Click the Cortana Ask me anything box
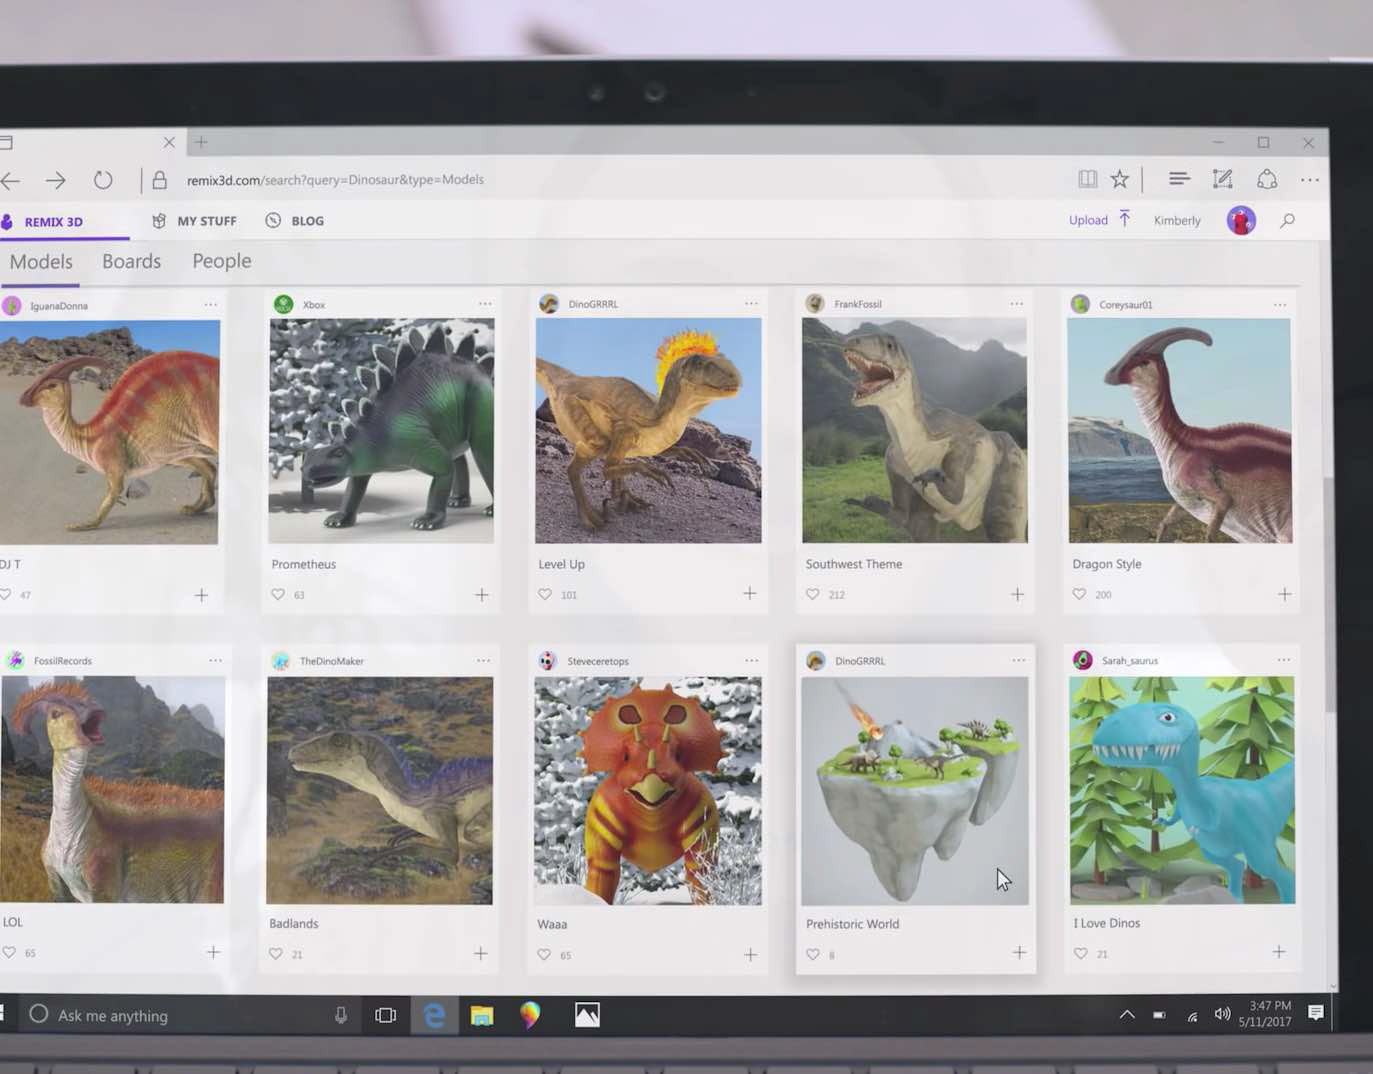Screen dimensions: 1373x1074 190,1015
